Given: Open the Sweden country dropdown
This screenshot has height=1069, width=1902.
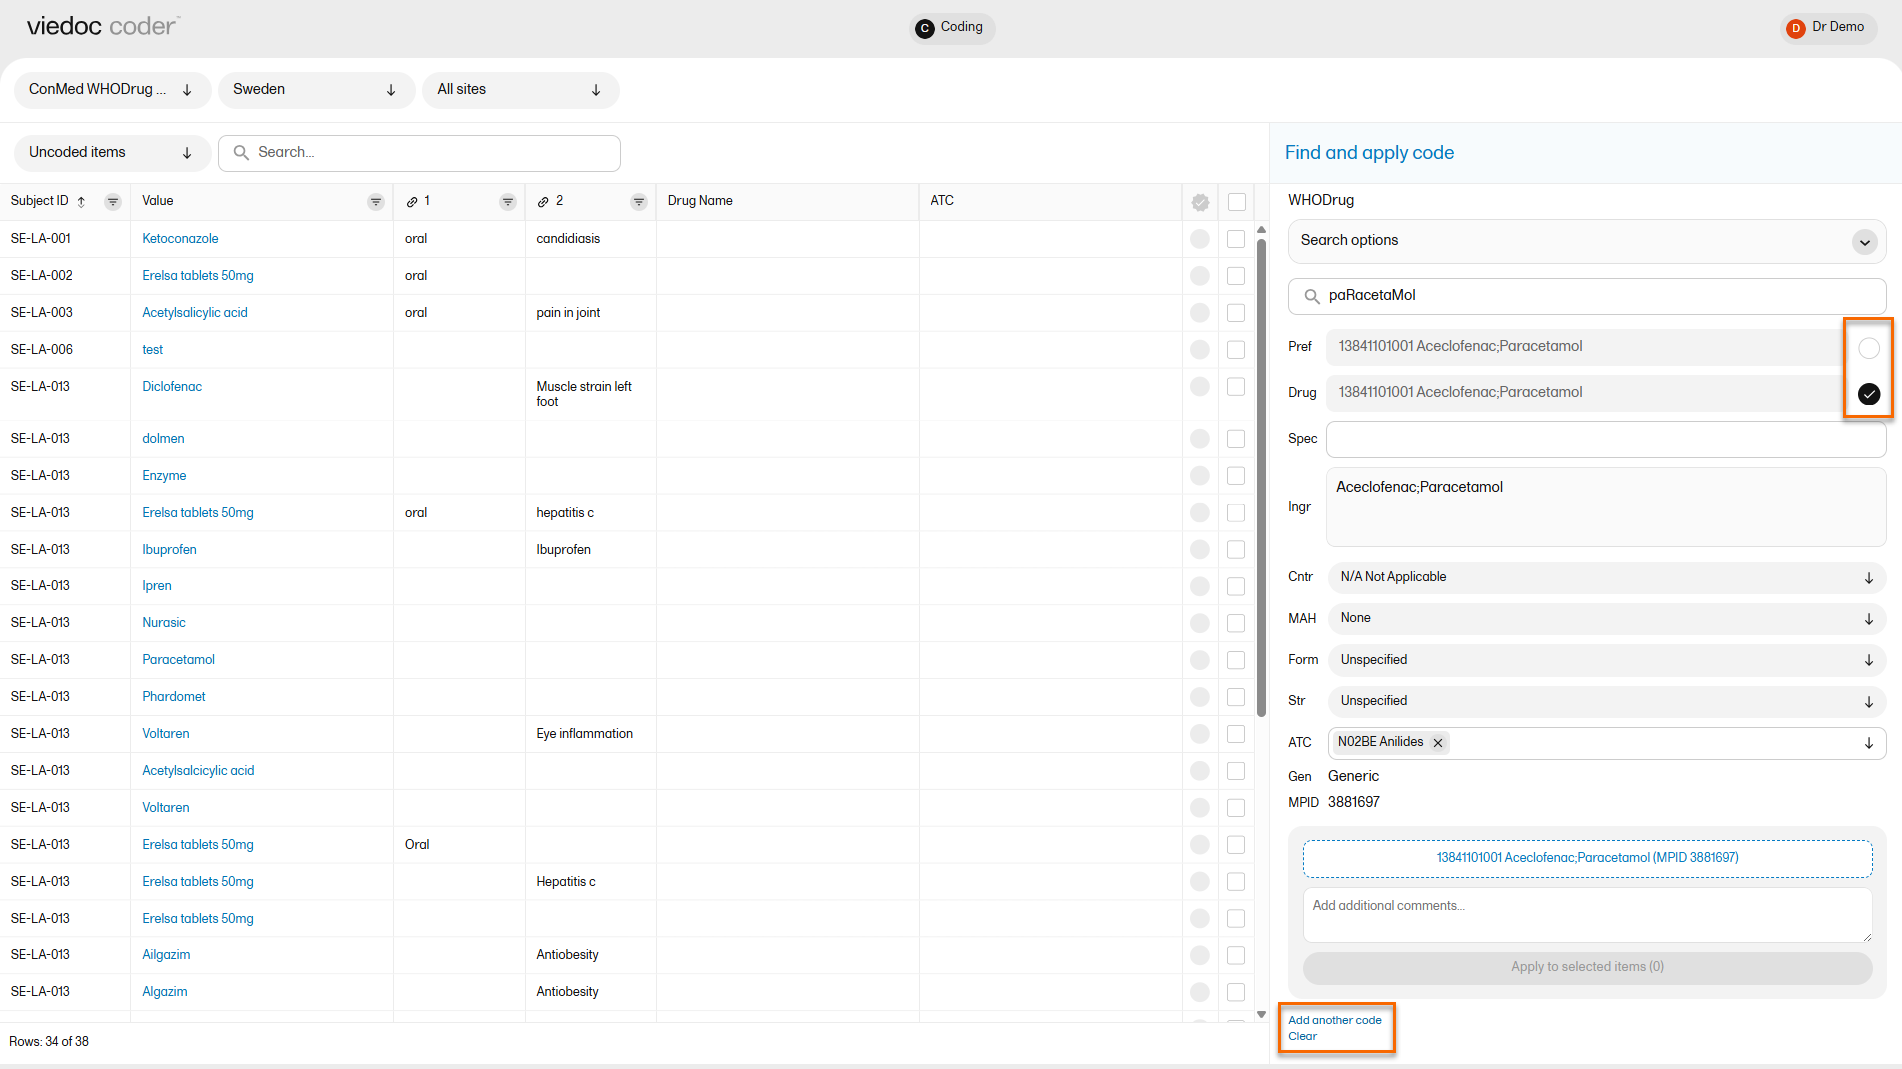Looking at the screenshot, I should (315, 90).
